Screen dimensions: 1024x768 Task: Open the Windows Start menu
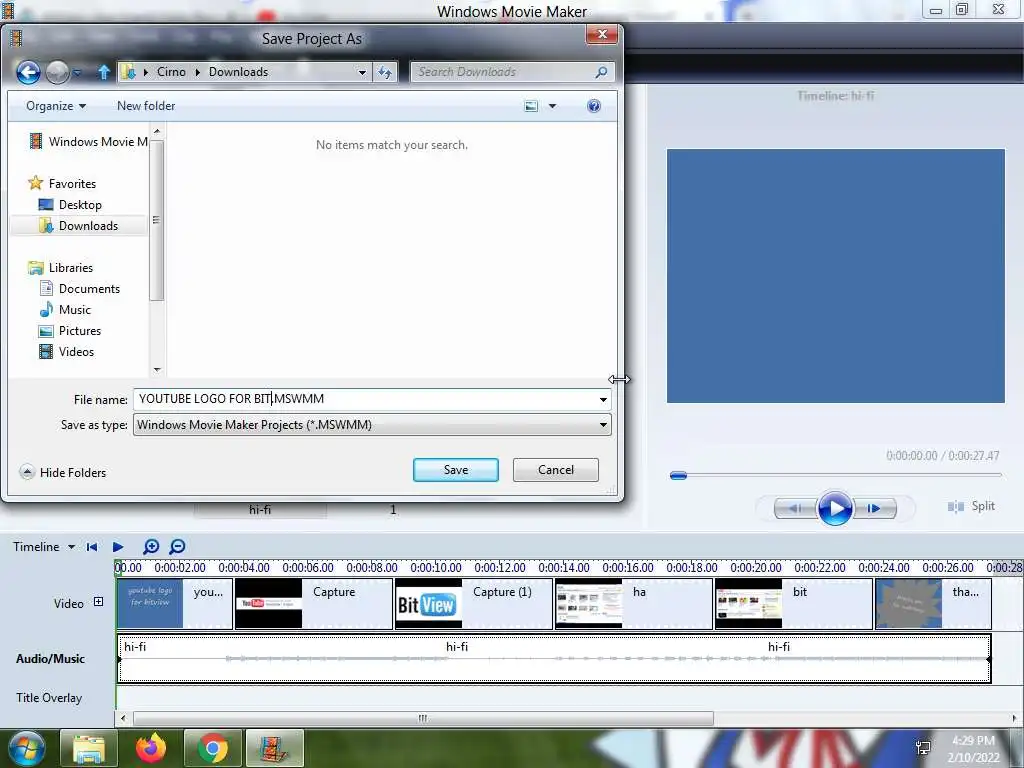click(26, 748)
